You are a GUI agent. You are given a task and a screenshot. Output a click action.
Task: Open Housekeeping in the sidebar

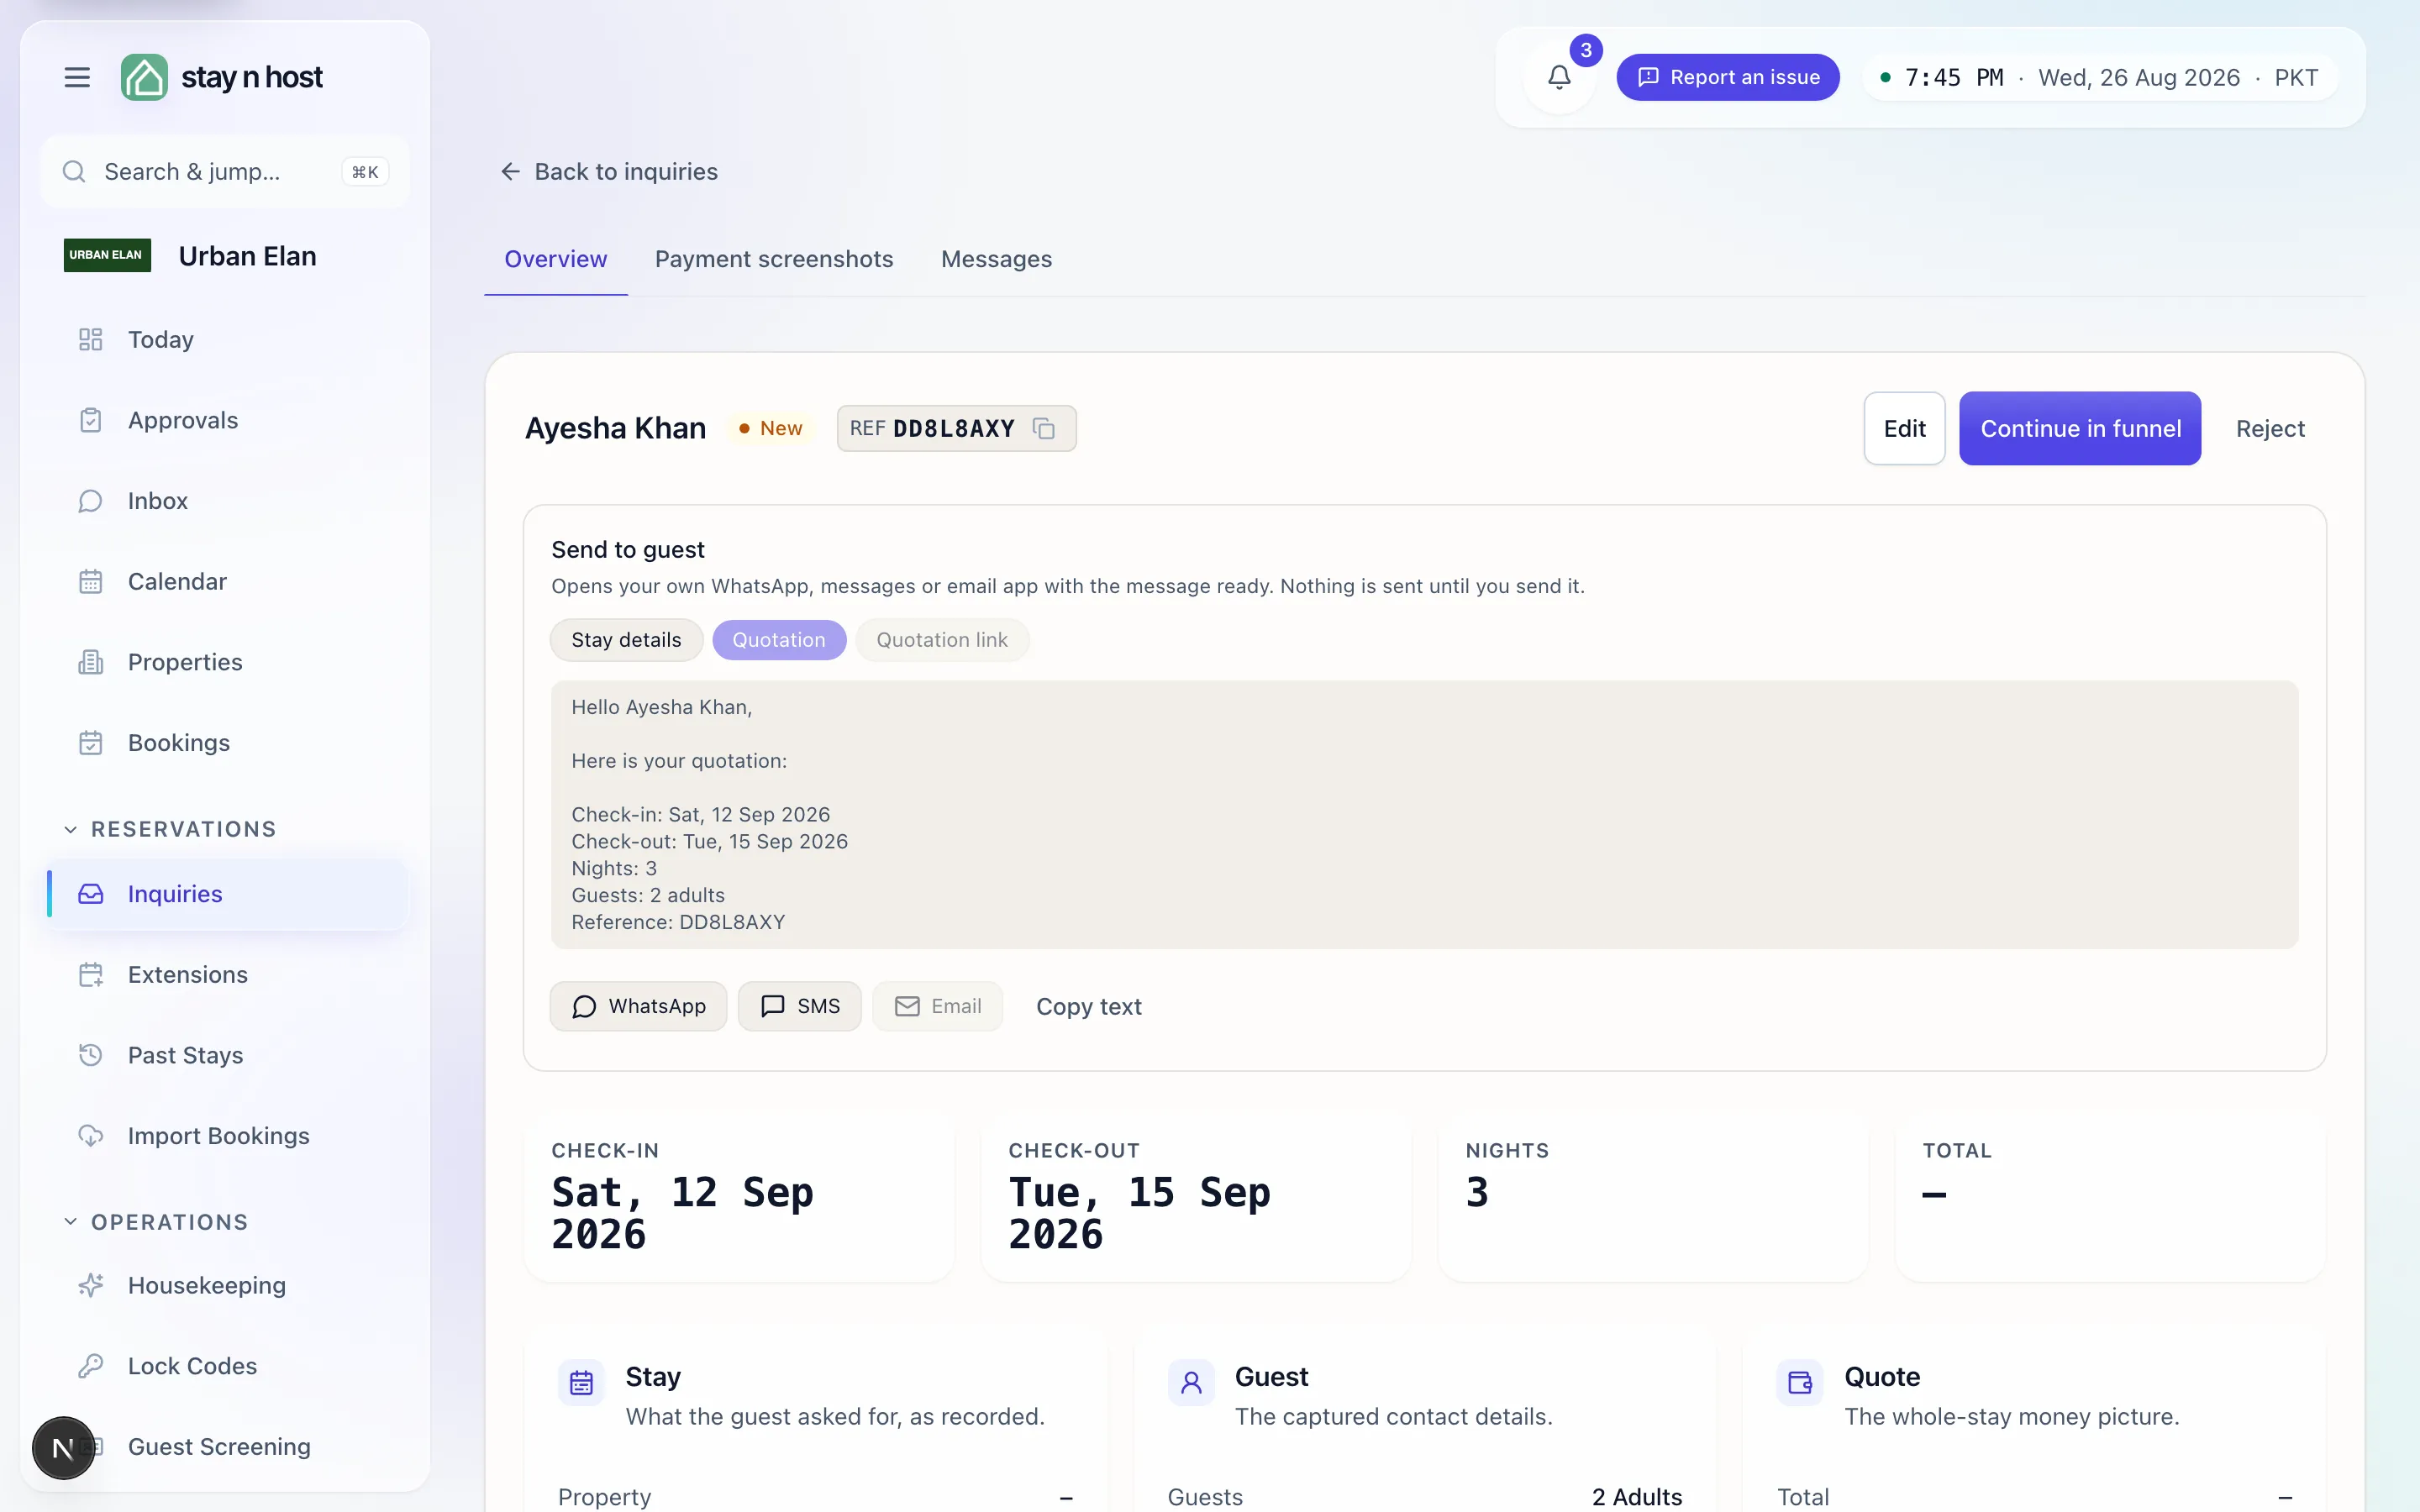click(226, 1285)
